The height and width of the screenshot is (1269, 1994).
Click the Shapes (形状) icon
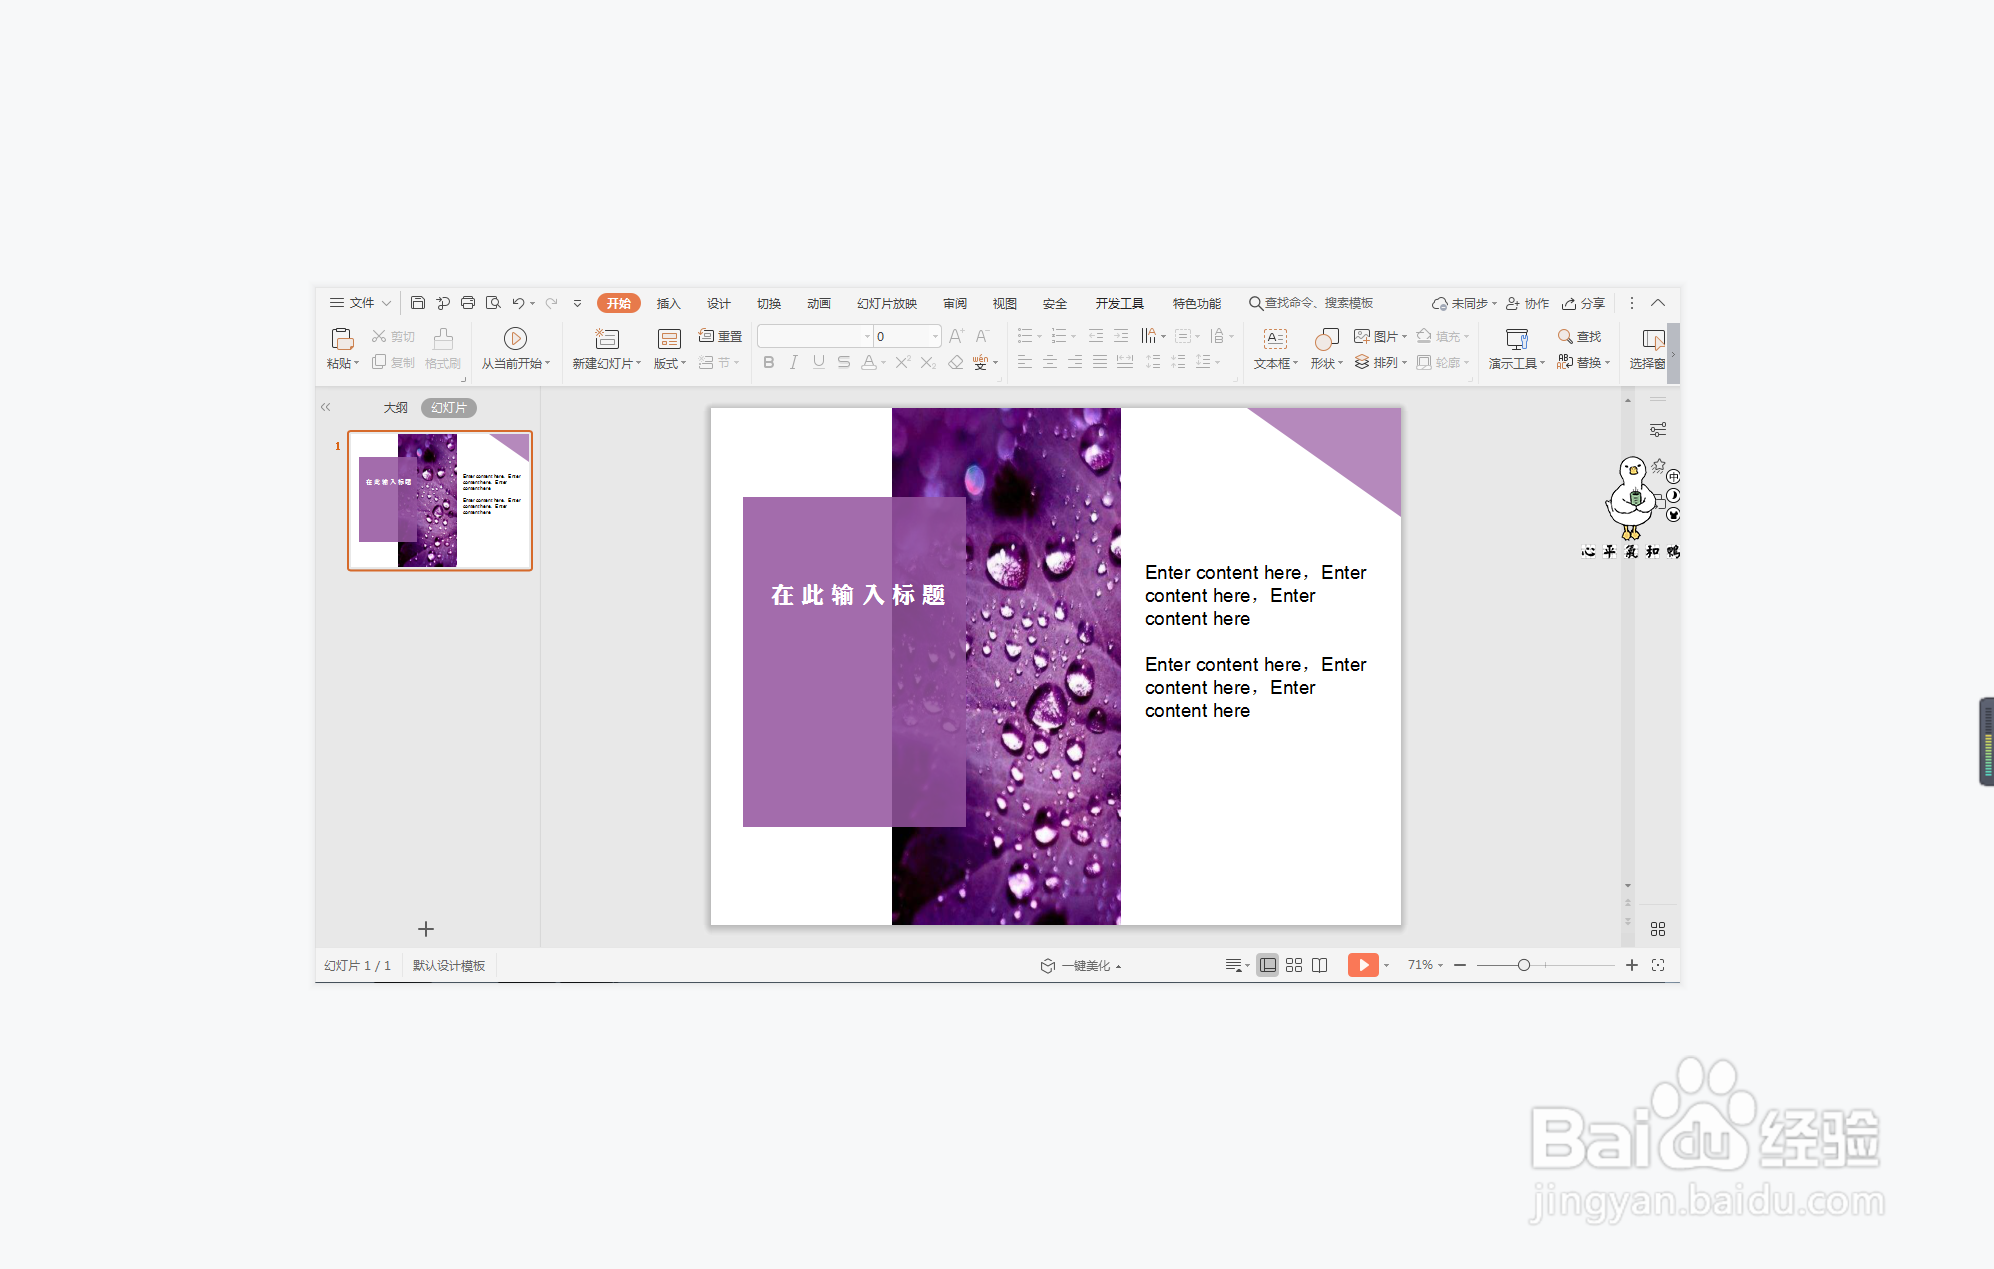coord(1326,339)
